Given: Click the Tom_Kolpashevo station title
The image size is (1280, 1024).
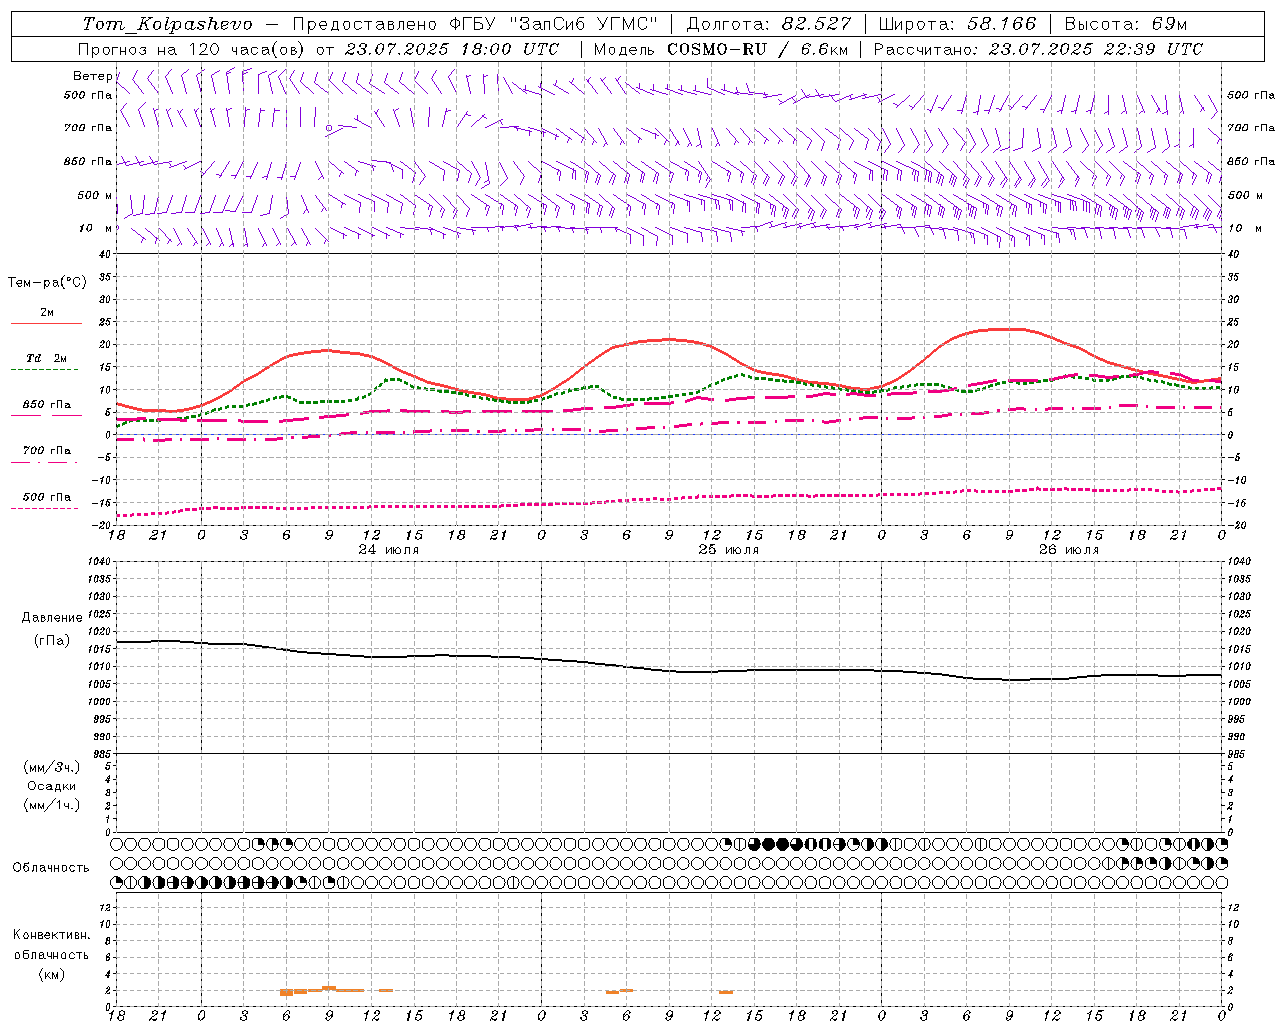Looking at the screenshot, I should coord(168,24).
